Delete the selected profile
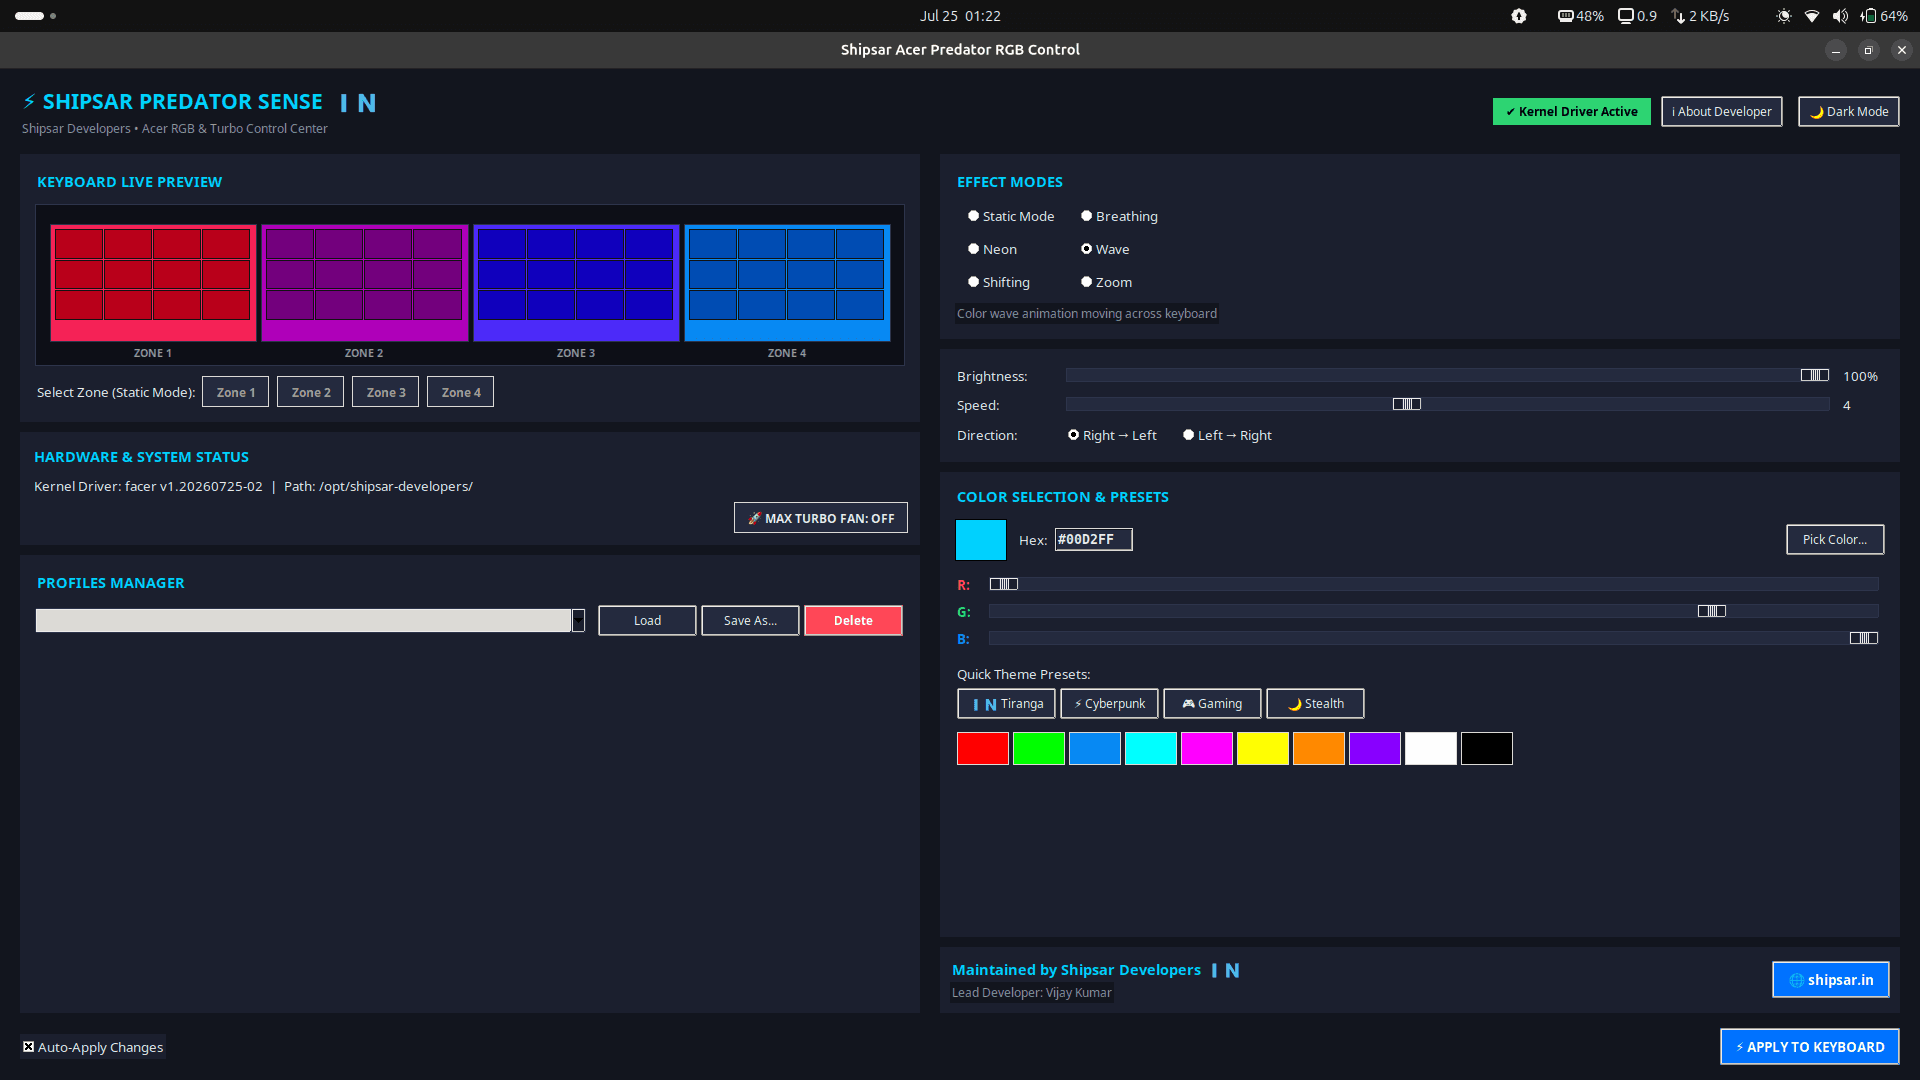This screenshot has height=1080, width=1920. tap(853, 620)
